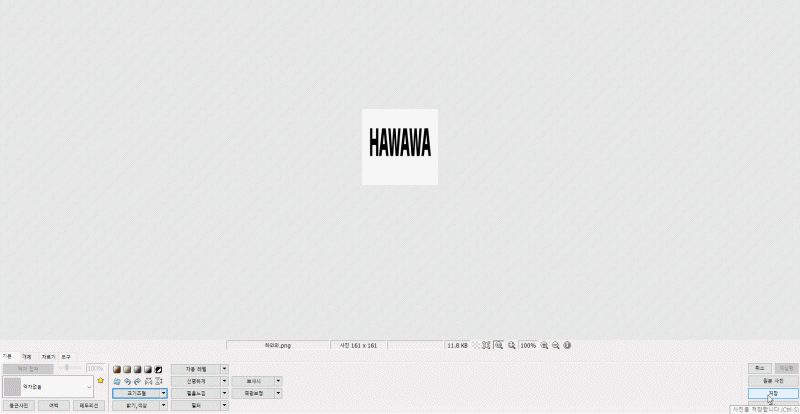Click the 선명하게 sharpen button

click(x=196, y=381)
